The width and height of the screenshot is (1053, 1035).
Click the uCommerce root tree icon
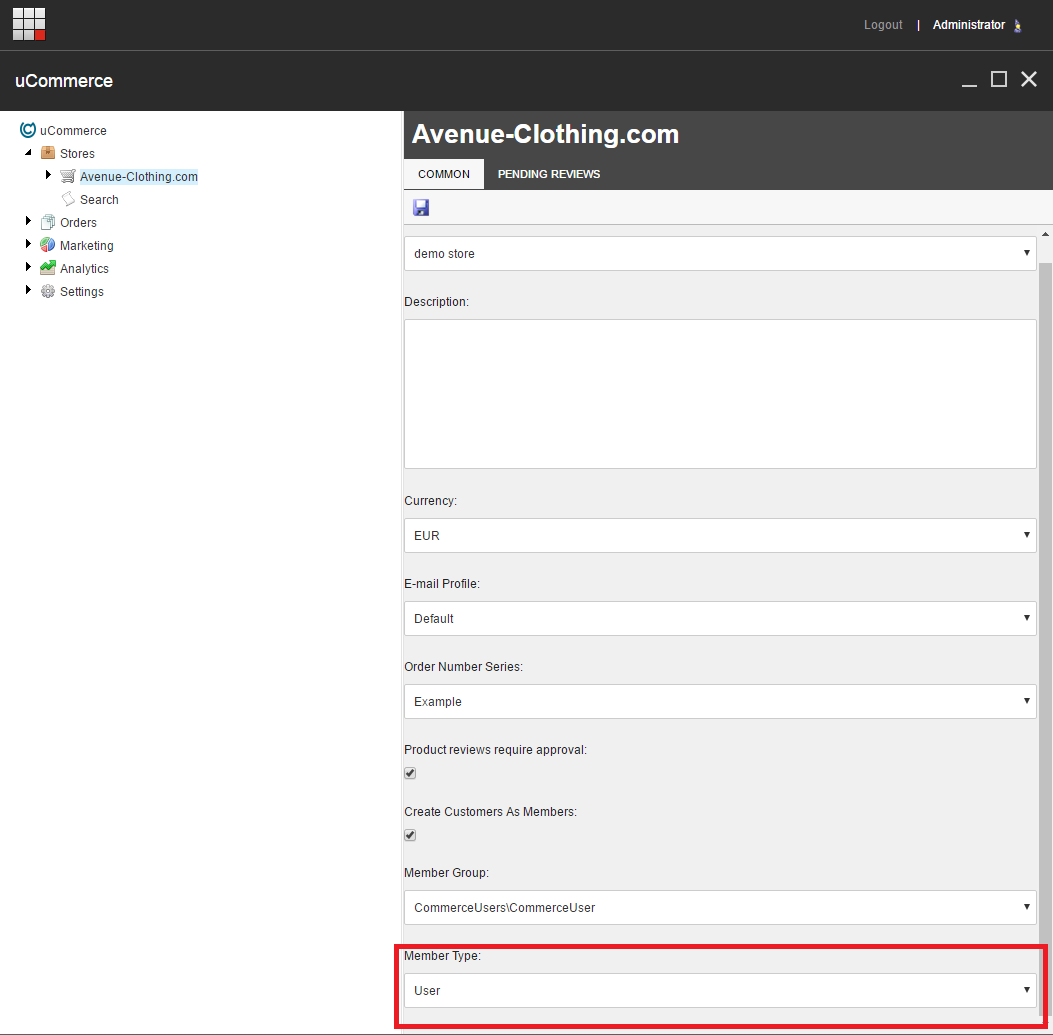point(28,130)
